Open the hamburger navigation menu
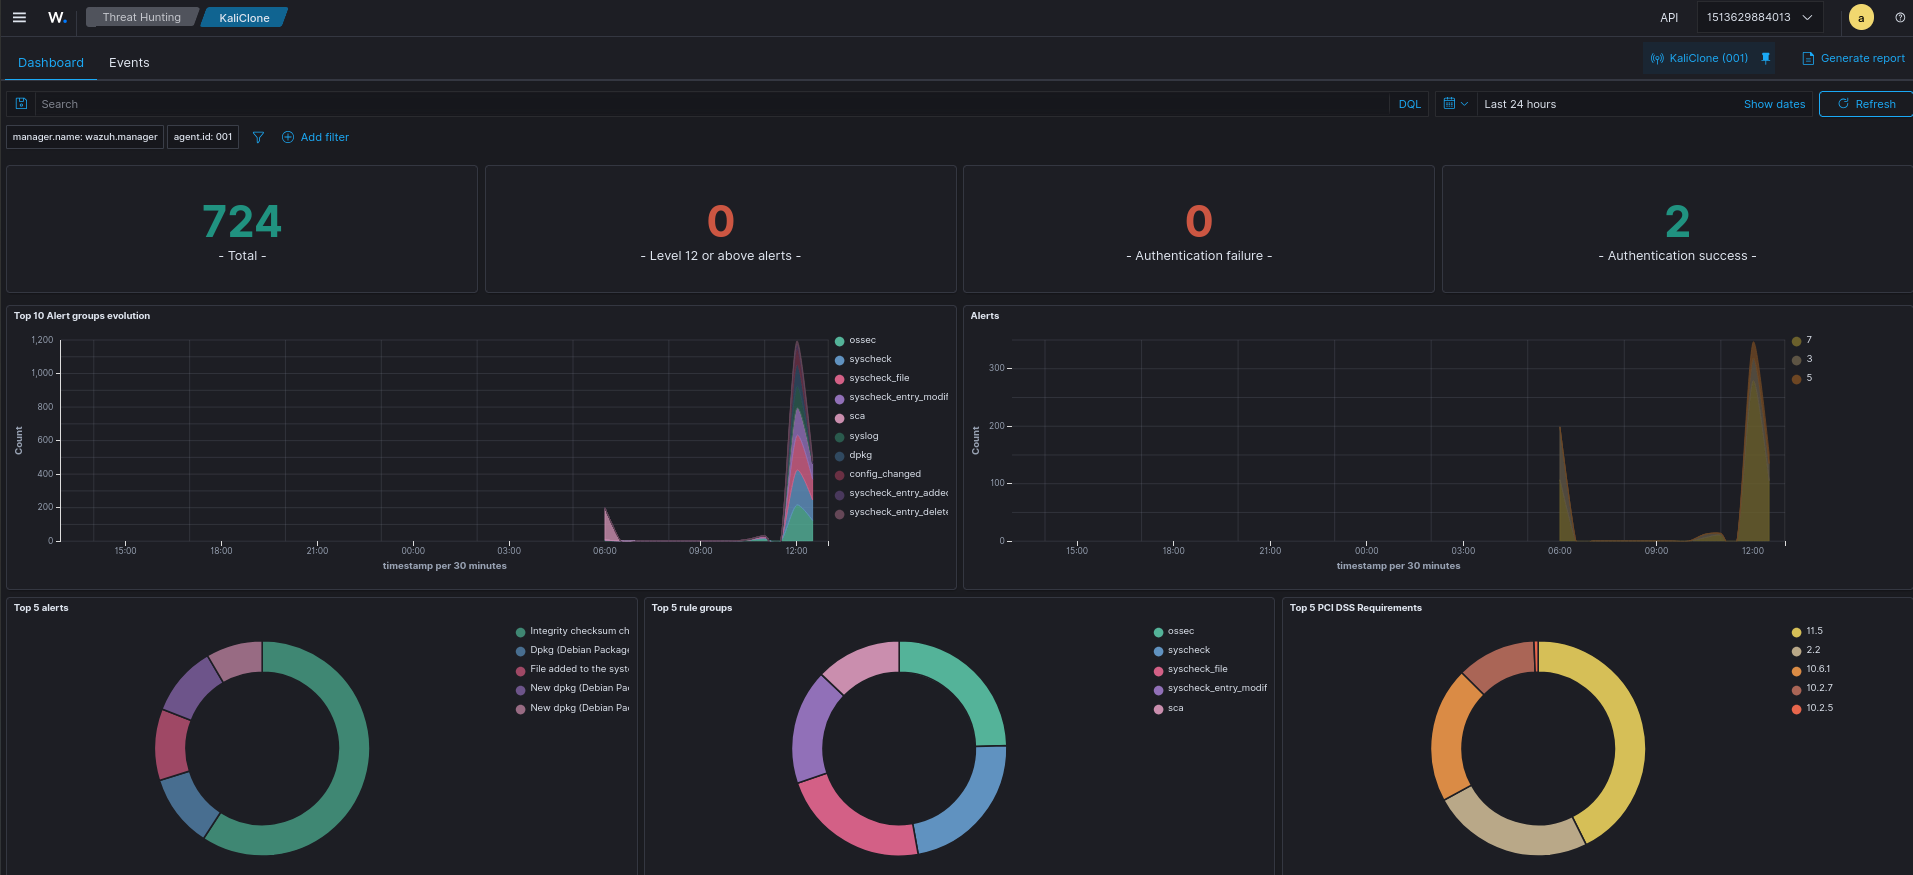1913x875 pixels. click(19, 17)
